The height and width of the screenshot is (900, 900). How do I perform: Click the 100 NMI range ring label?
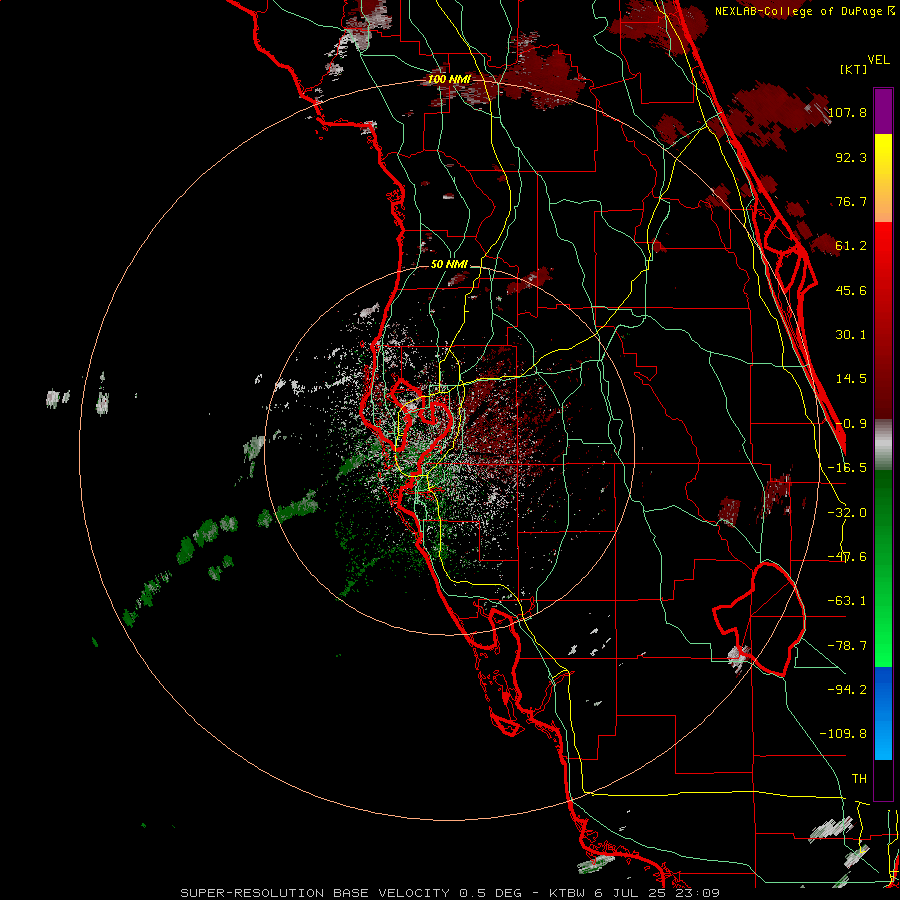pos(449,79)
